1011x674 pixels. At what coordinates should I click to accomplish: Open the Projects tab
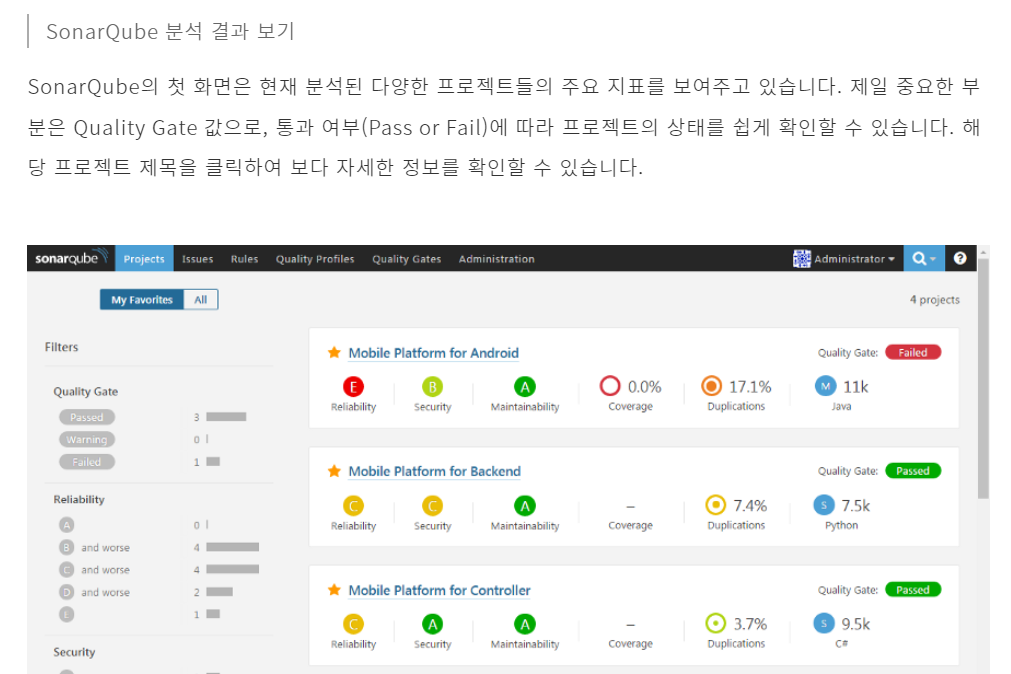(144, 259)
